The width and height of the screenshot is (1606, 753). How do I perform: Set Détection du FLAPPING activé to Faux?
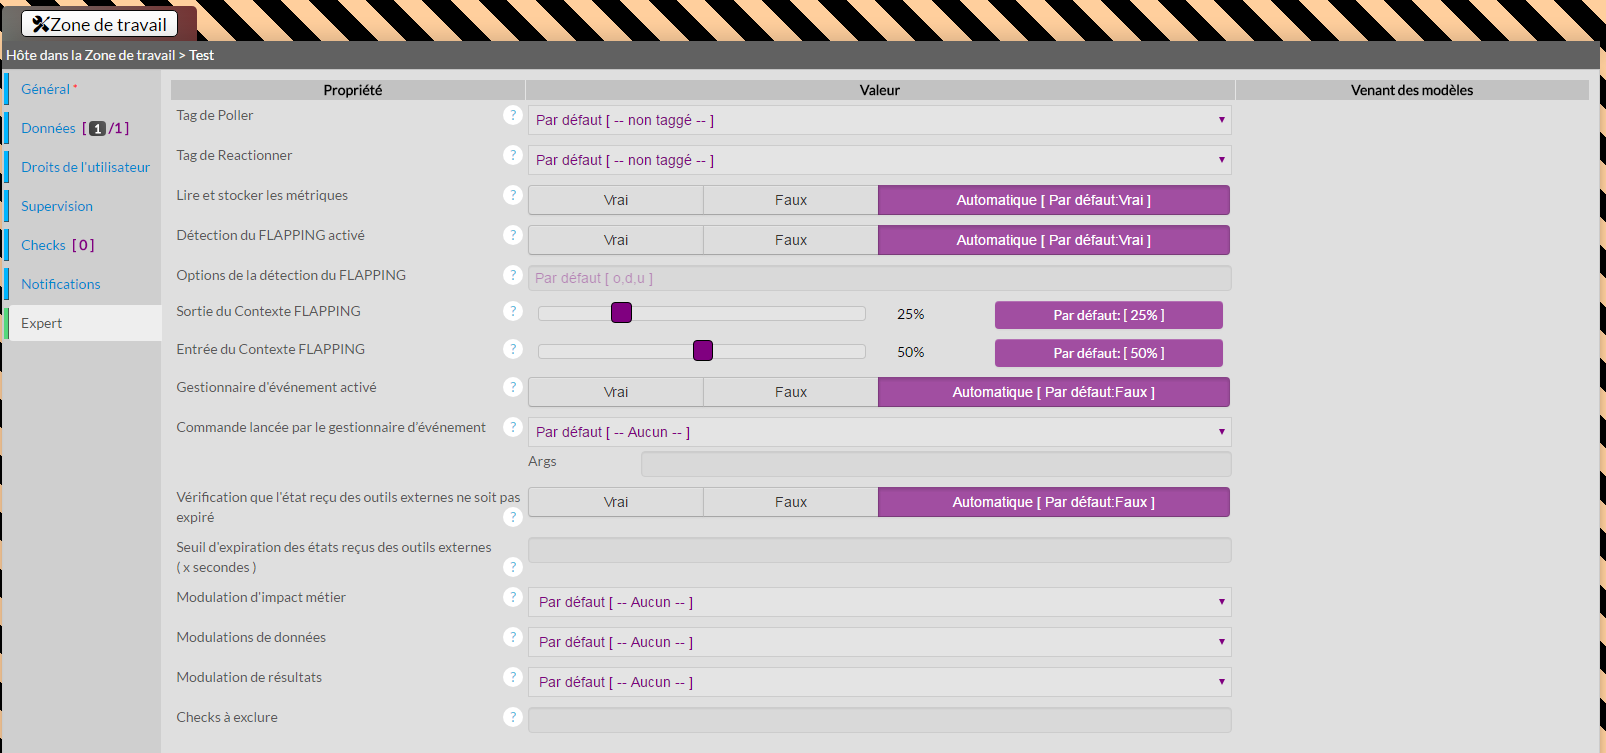(790, 240)
